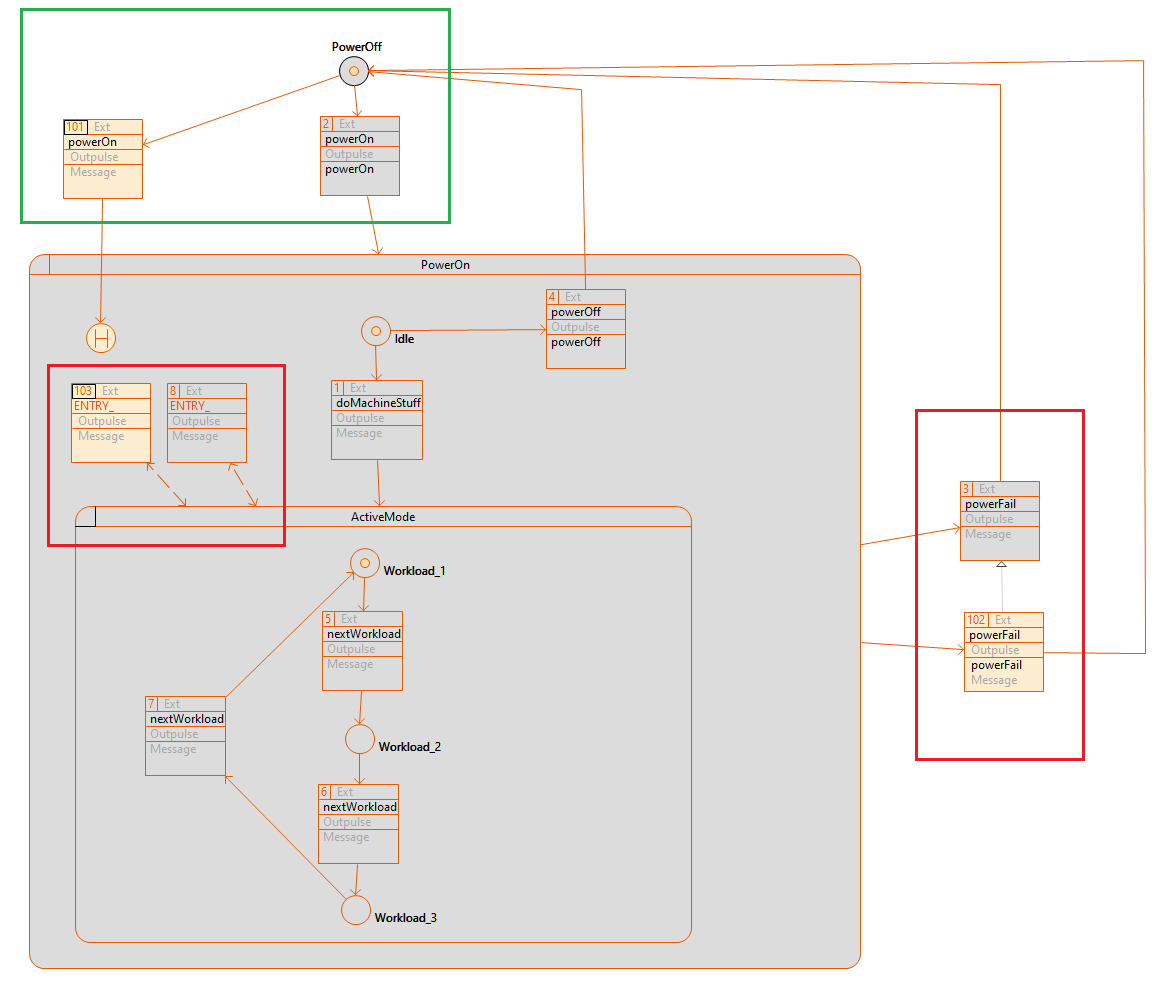Select the Idle state circle
This screenshot has width=1162, height=989.
click(x=375, y=331)
